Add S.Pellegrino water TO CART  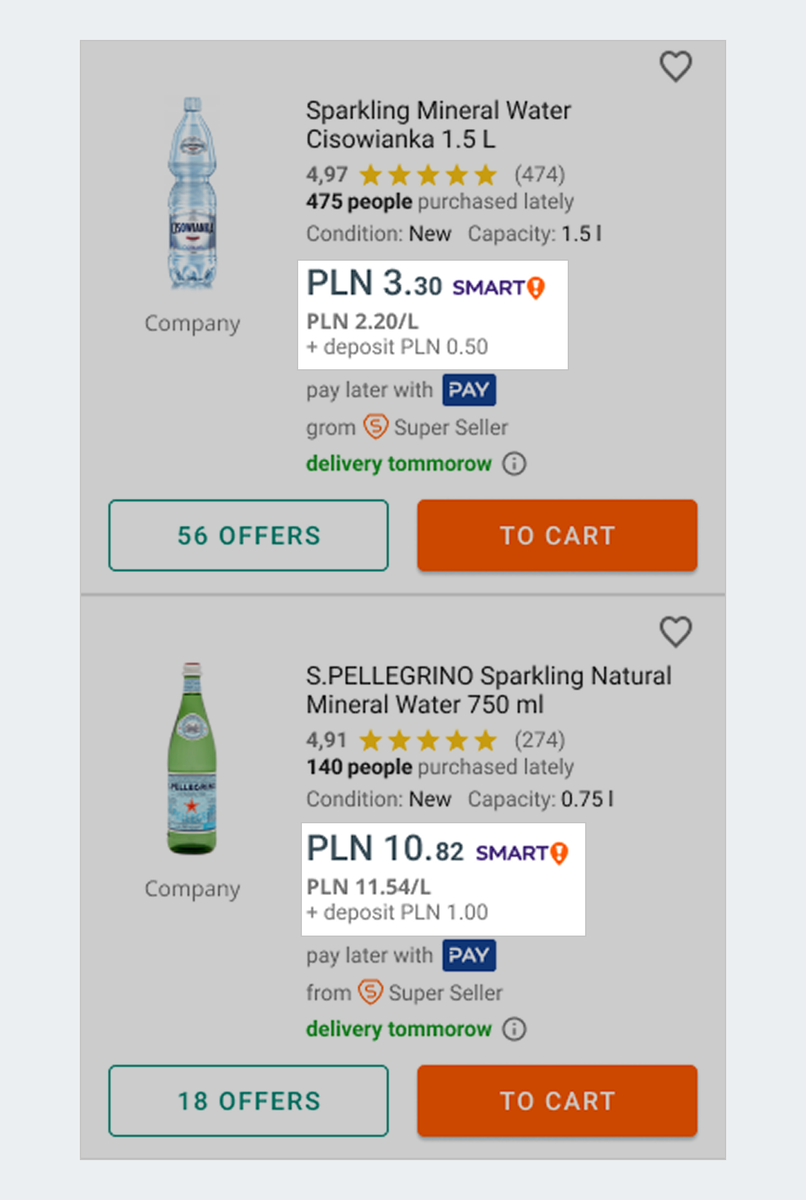pyautogui.click(x=557, y=1100)
